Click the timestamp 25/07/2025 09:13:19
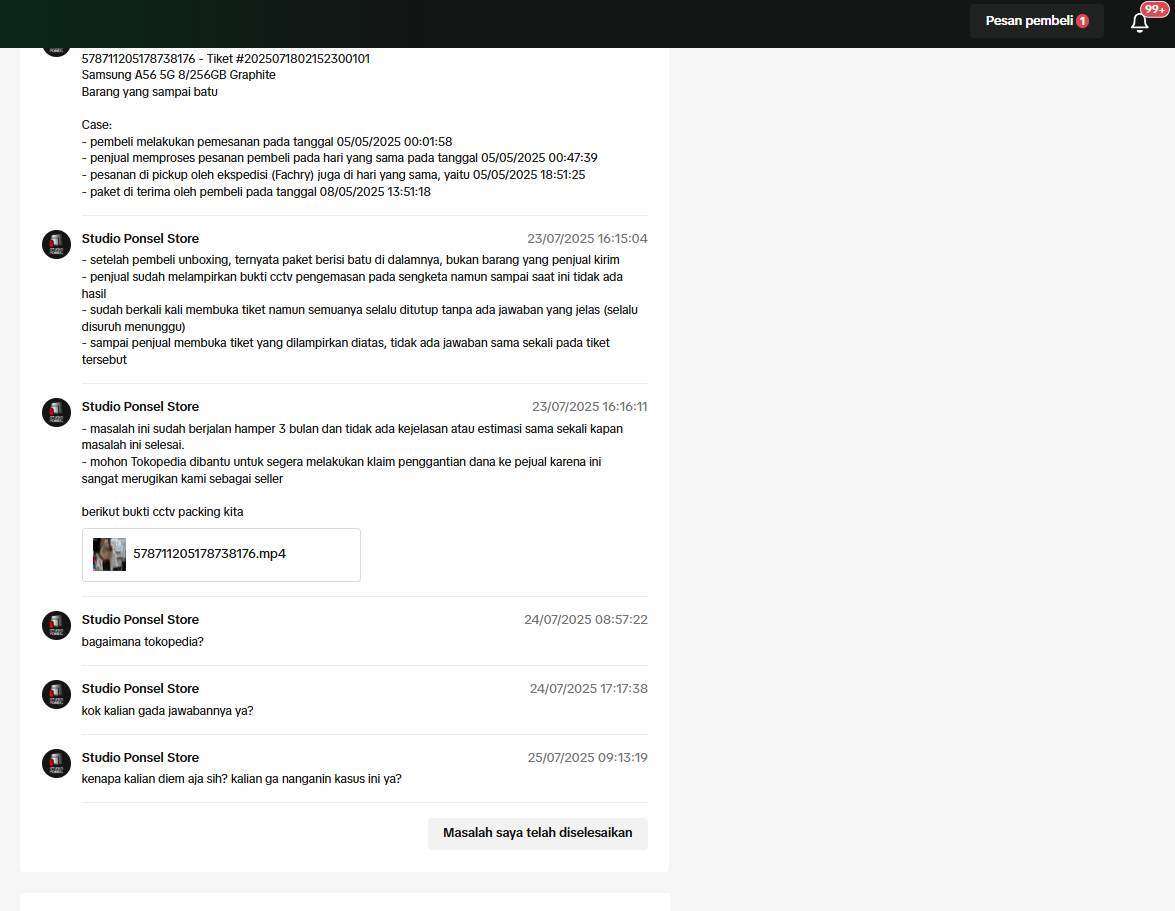The width and height of the screenshot is (1175, 911). pyautogui.click(x=587, y=757)
